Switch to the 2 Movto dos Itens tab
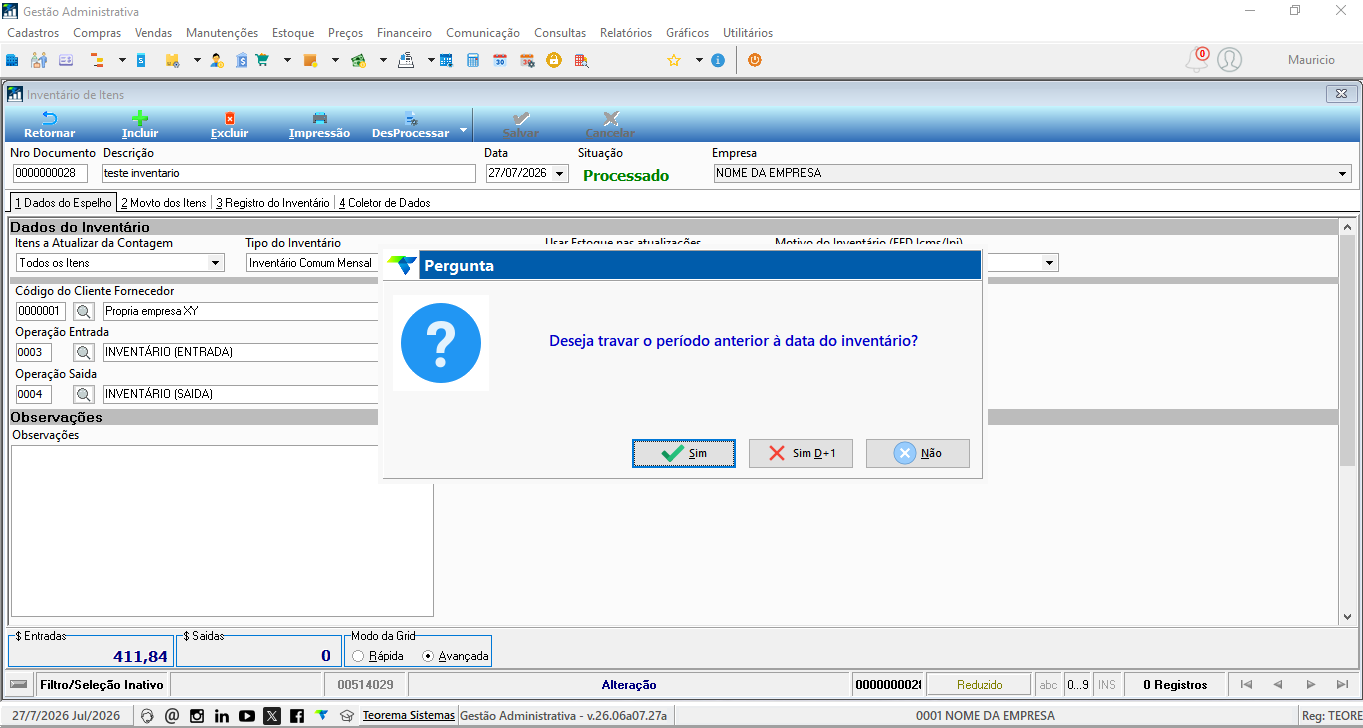 164,203
